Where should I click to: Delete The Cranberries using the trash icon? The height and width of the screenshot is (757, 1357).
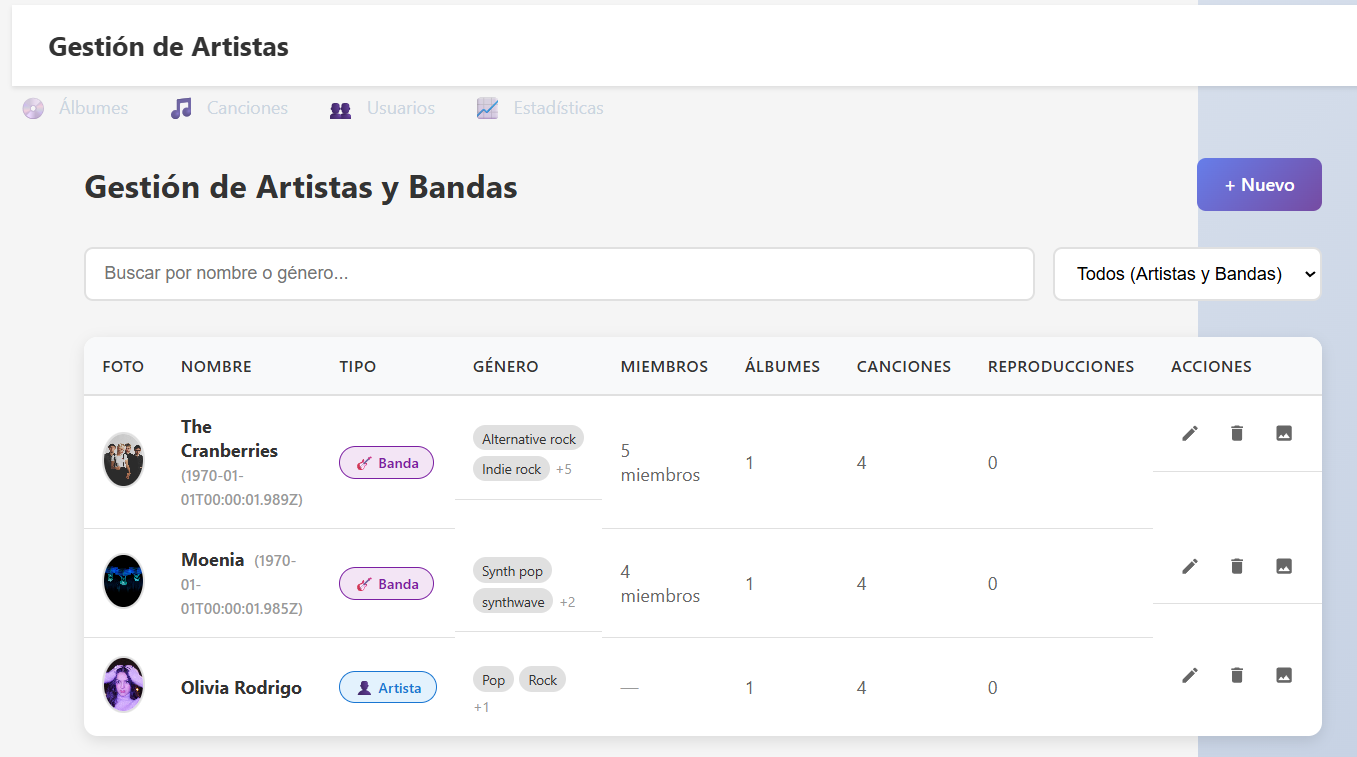tap(1237, 433)
